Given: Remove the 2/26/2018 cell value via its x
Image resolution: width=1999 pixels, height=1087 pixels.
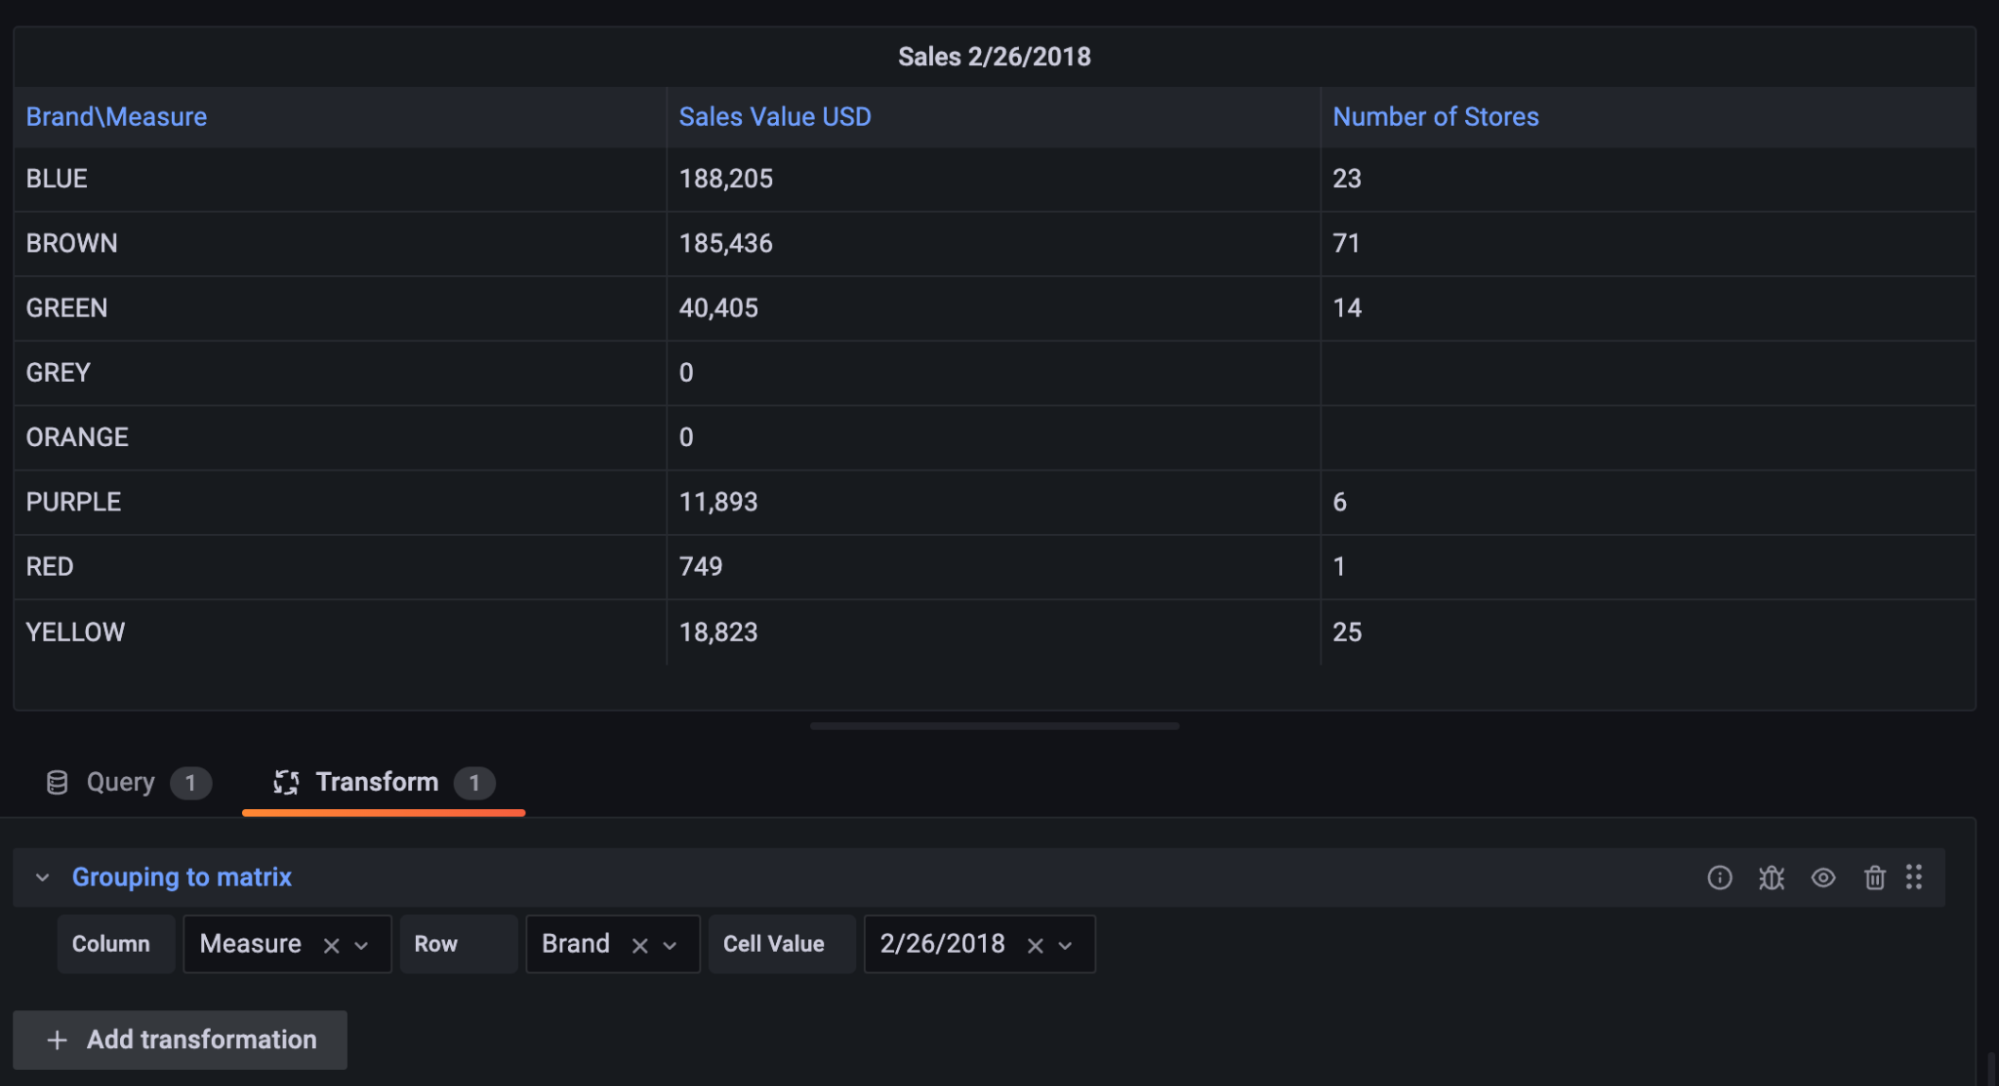Looking at the screenshot, I should [x=1035, y=944].
